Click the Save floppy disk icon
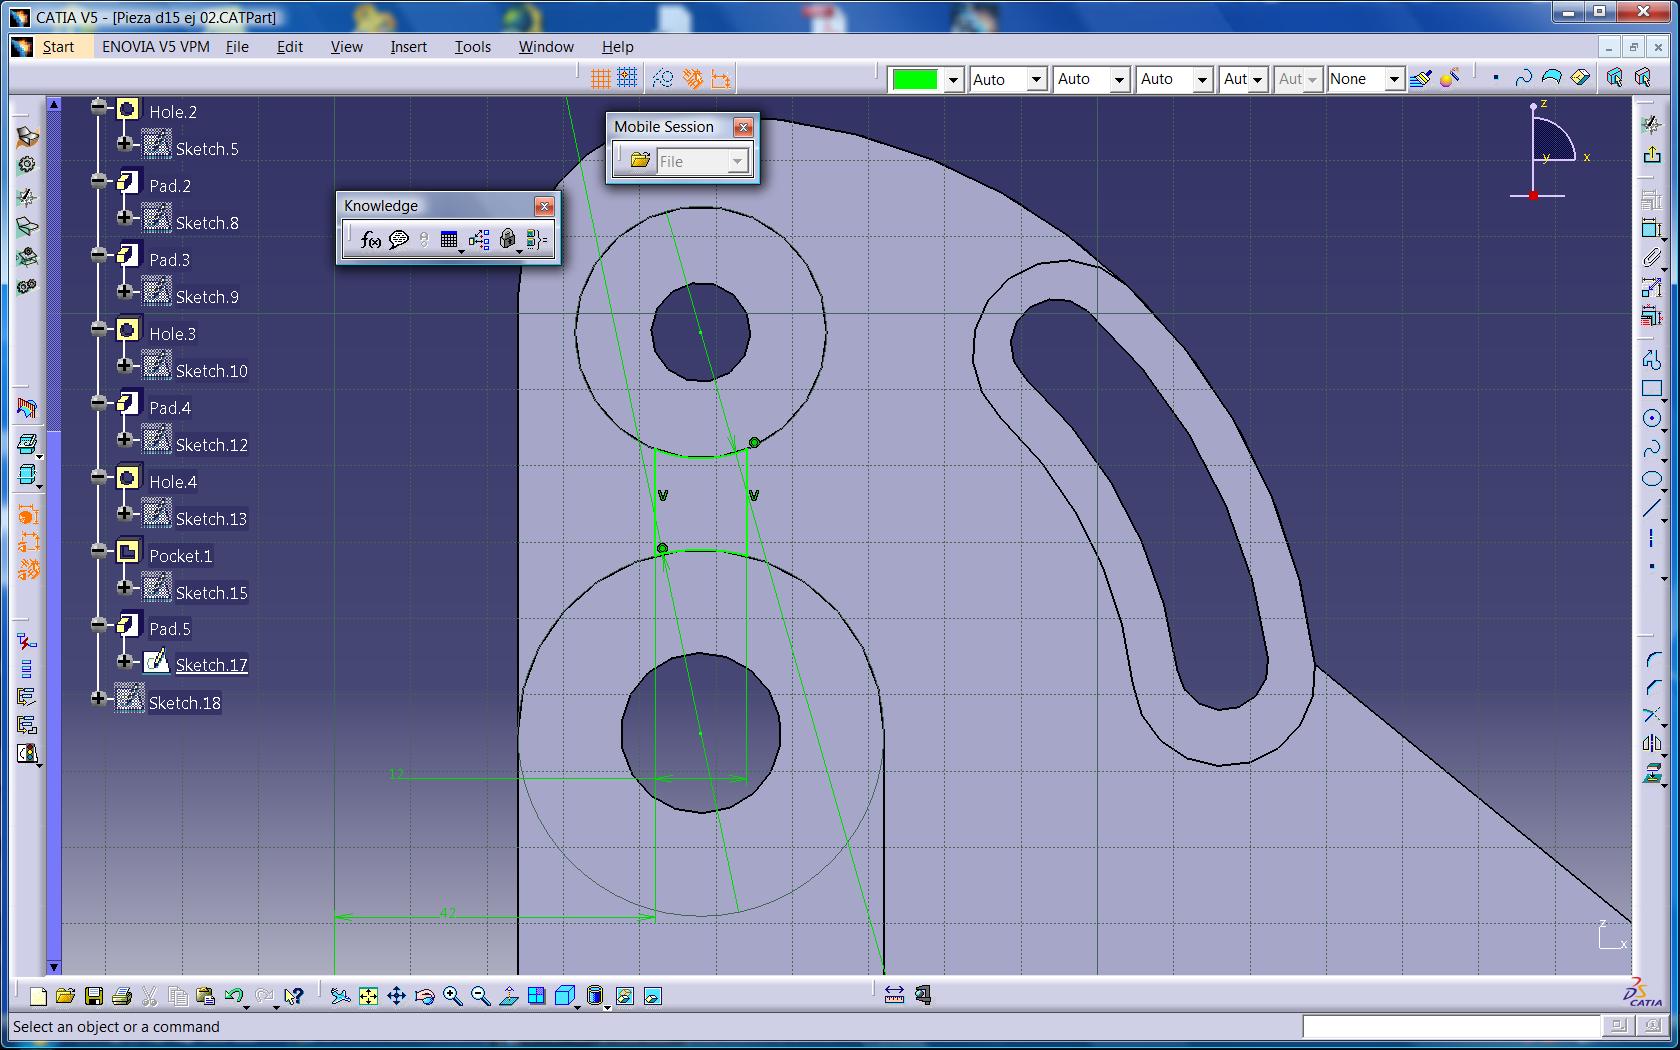This screenshot has width=1680, height=1050. click(93, 996)
